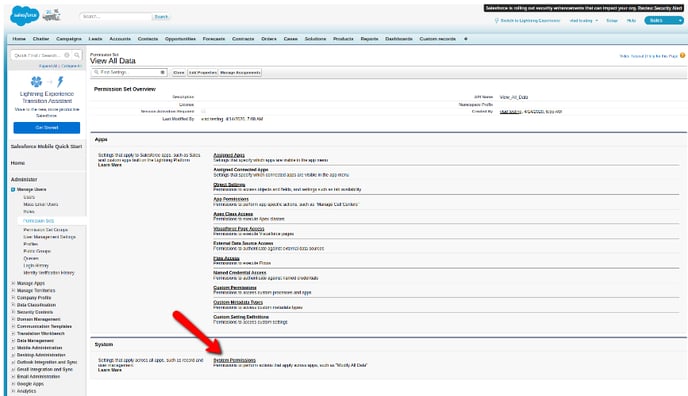
Task: Open the Opportunities tab
Action: (x=180, y=39)
